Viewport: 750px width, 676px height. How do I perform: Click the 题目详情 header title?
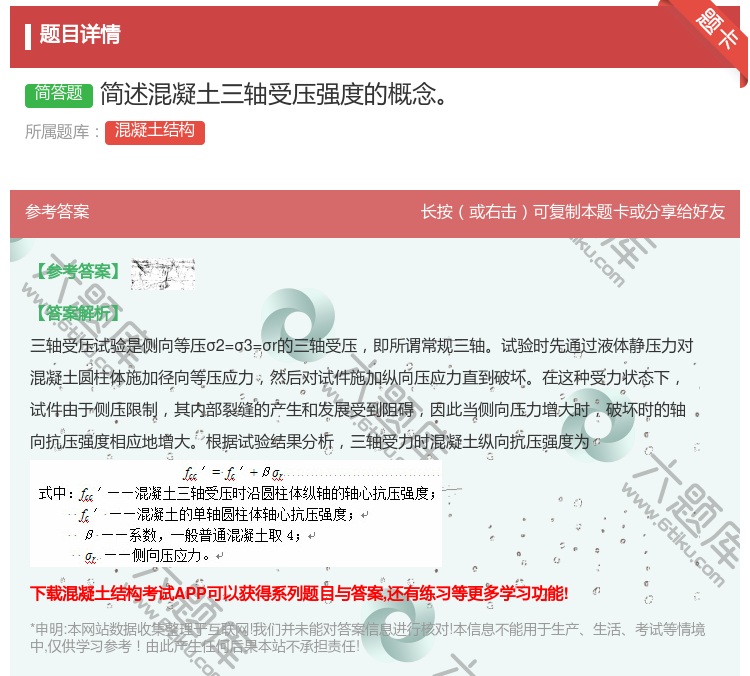click(x=80, y=34)
